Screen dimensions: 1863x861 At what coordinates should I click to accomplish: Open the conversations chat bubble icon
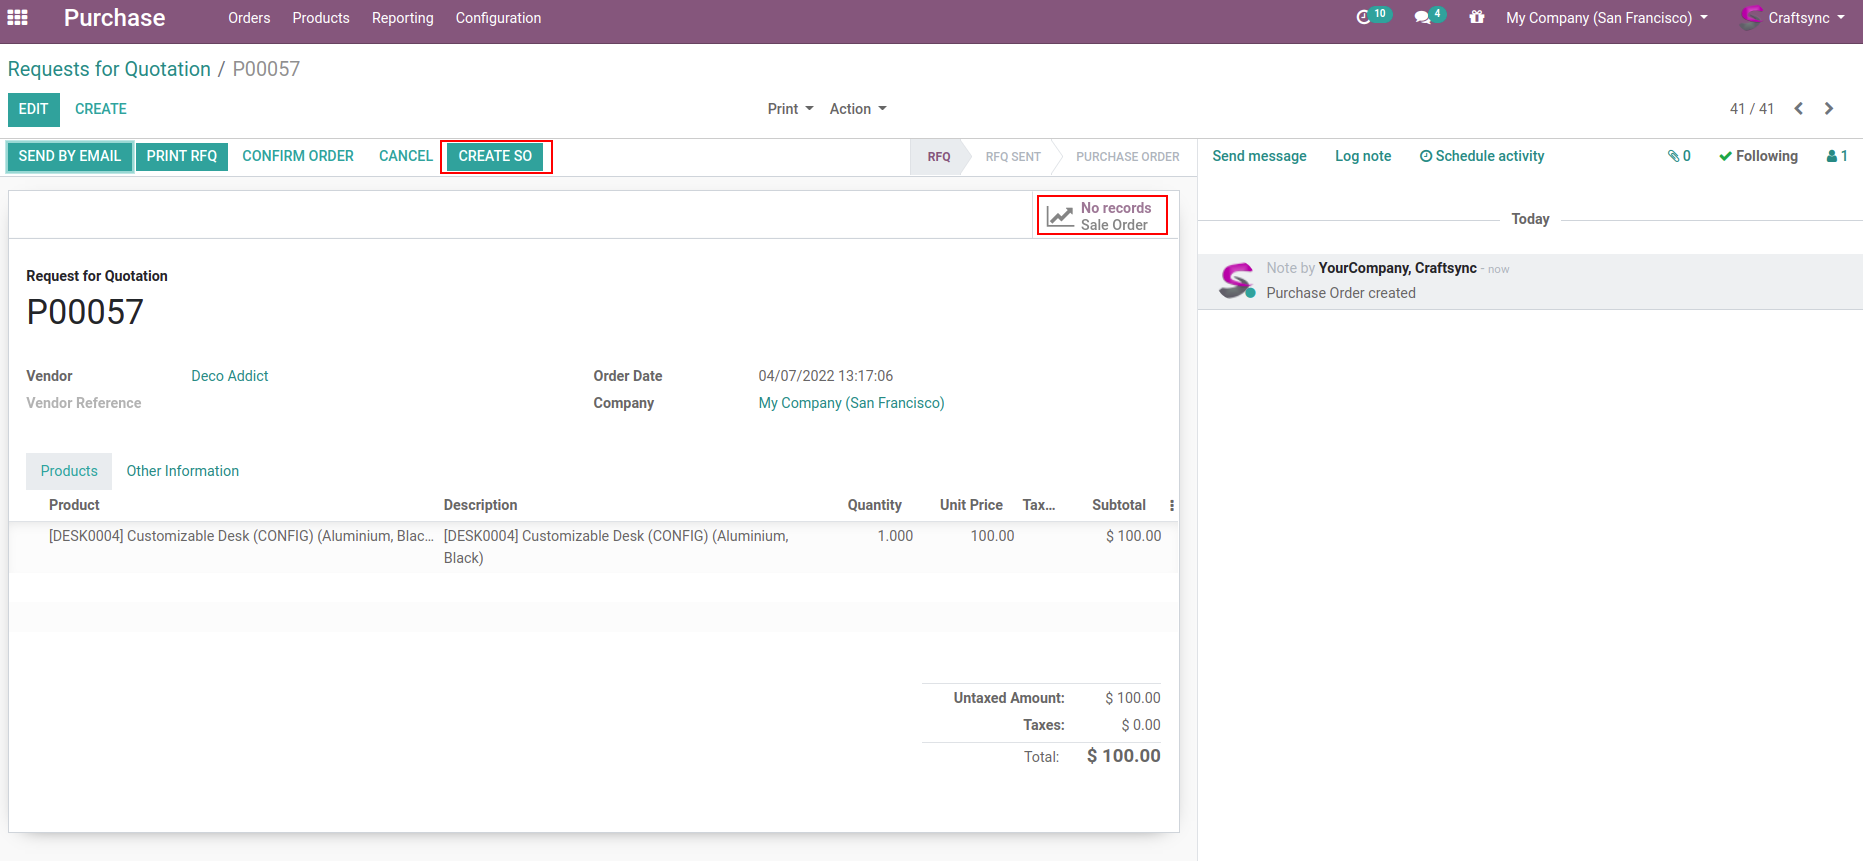click(x=1423, y=17)
